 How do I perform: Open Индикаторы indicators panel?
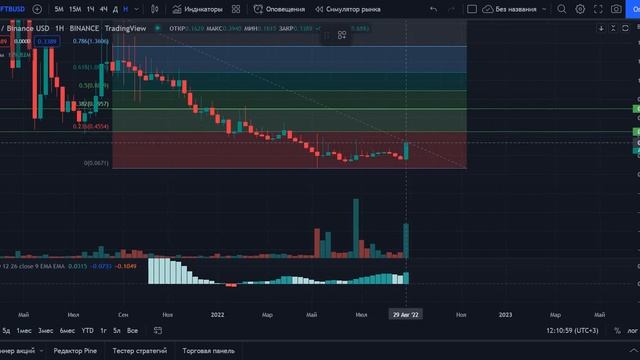(198, 9)
